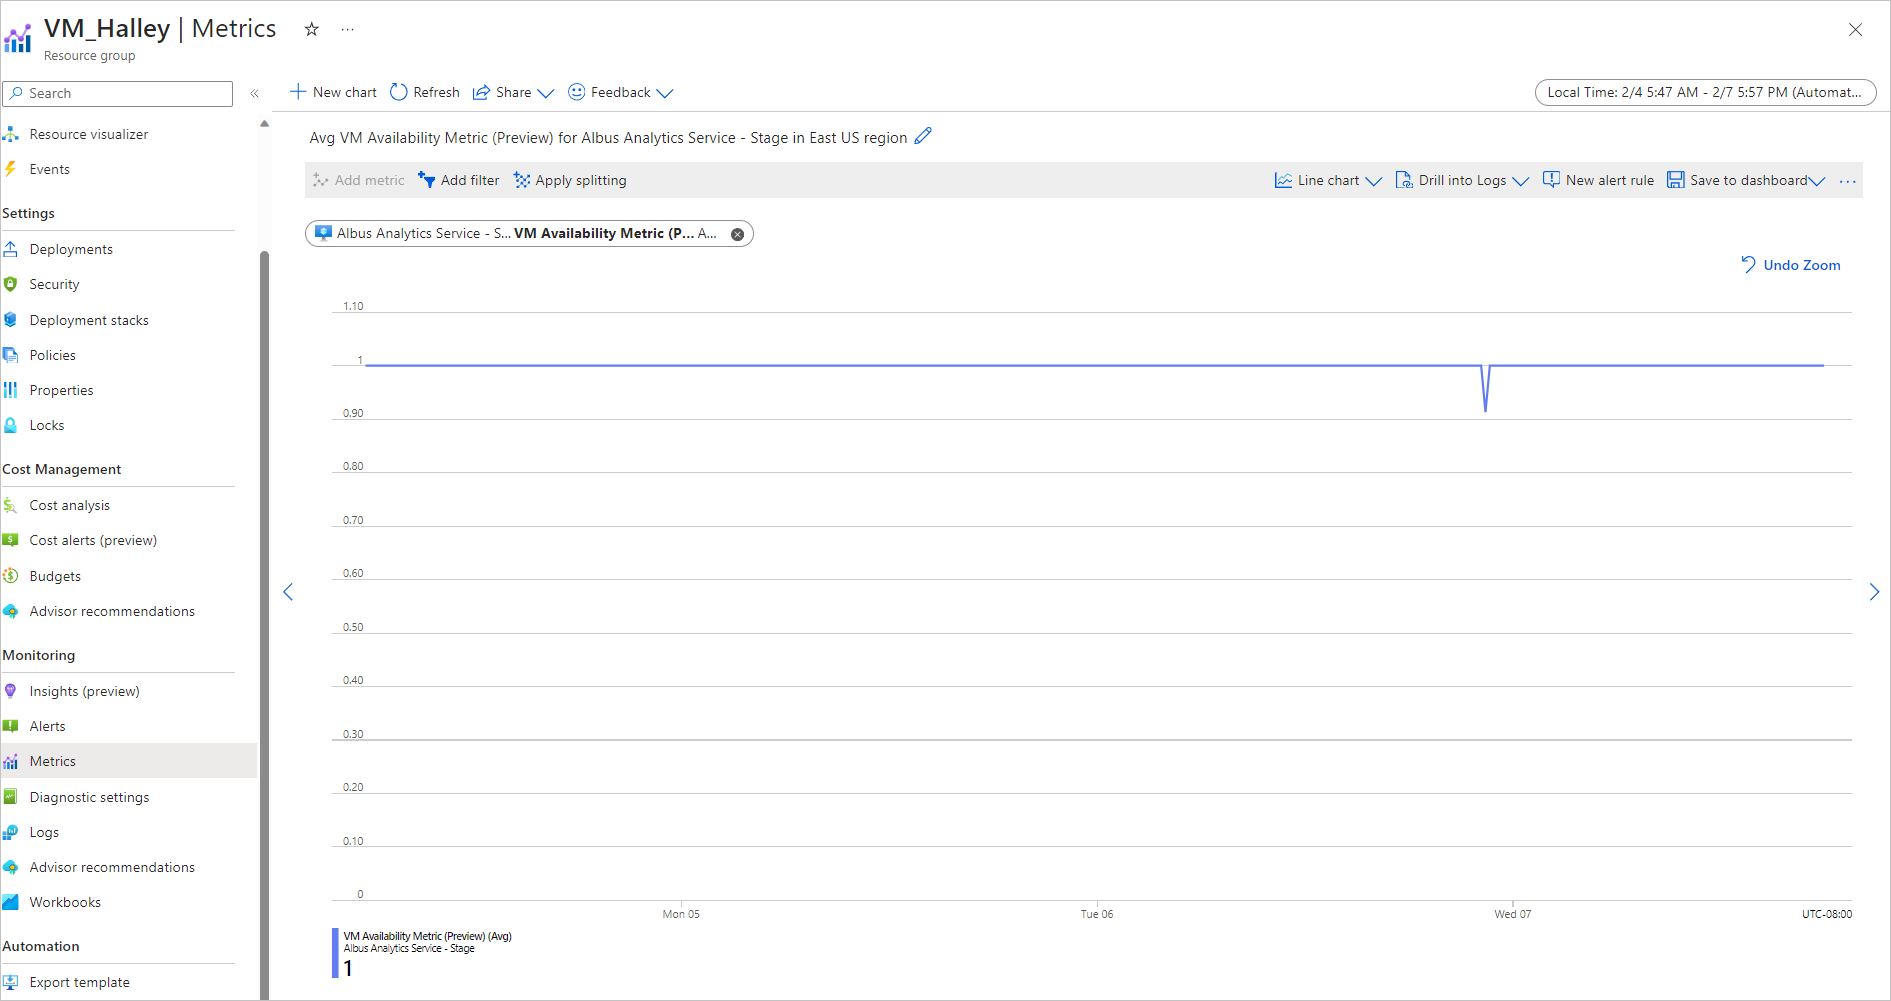Open the more options ellipsis beside the title
This screenshot has height=1001, width=1891.
pos(347,29)
